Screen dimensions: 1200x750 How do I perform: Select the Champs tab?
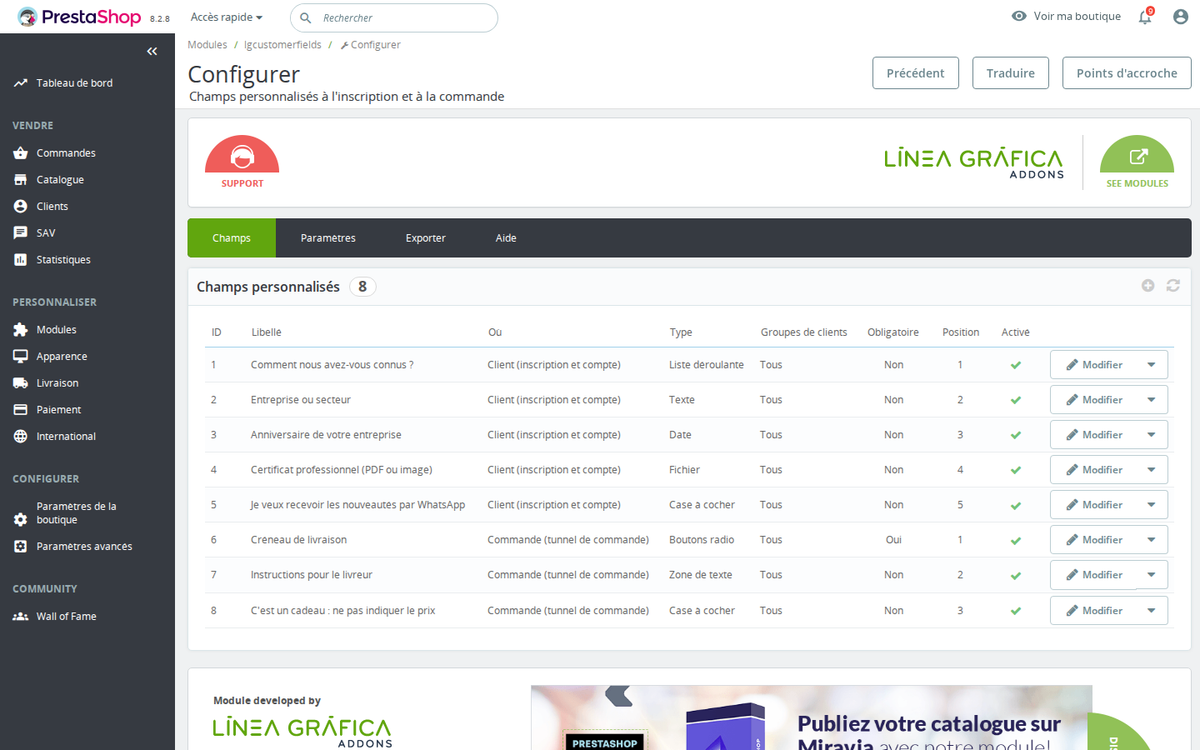232,238
